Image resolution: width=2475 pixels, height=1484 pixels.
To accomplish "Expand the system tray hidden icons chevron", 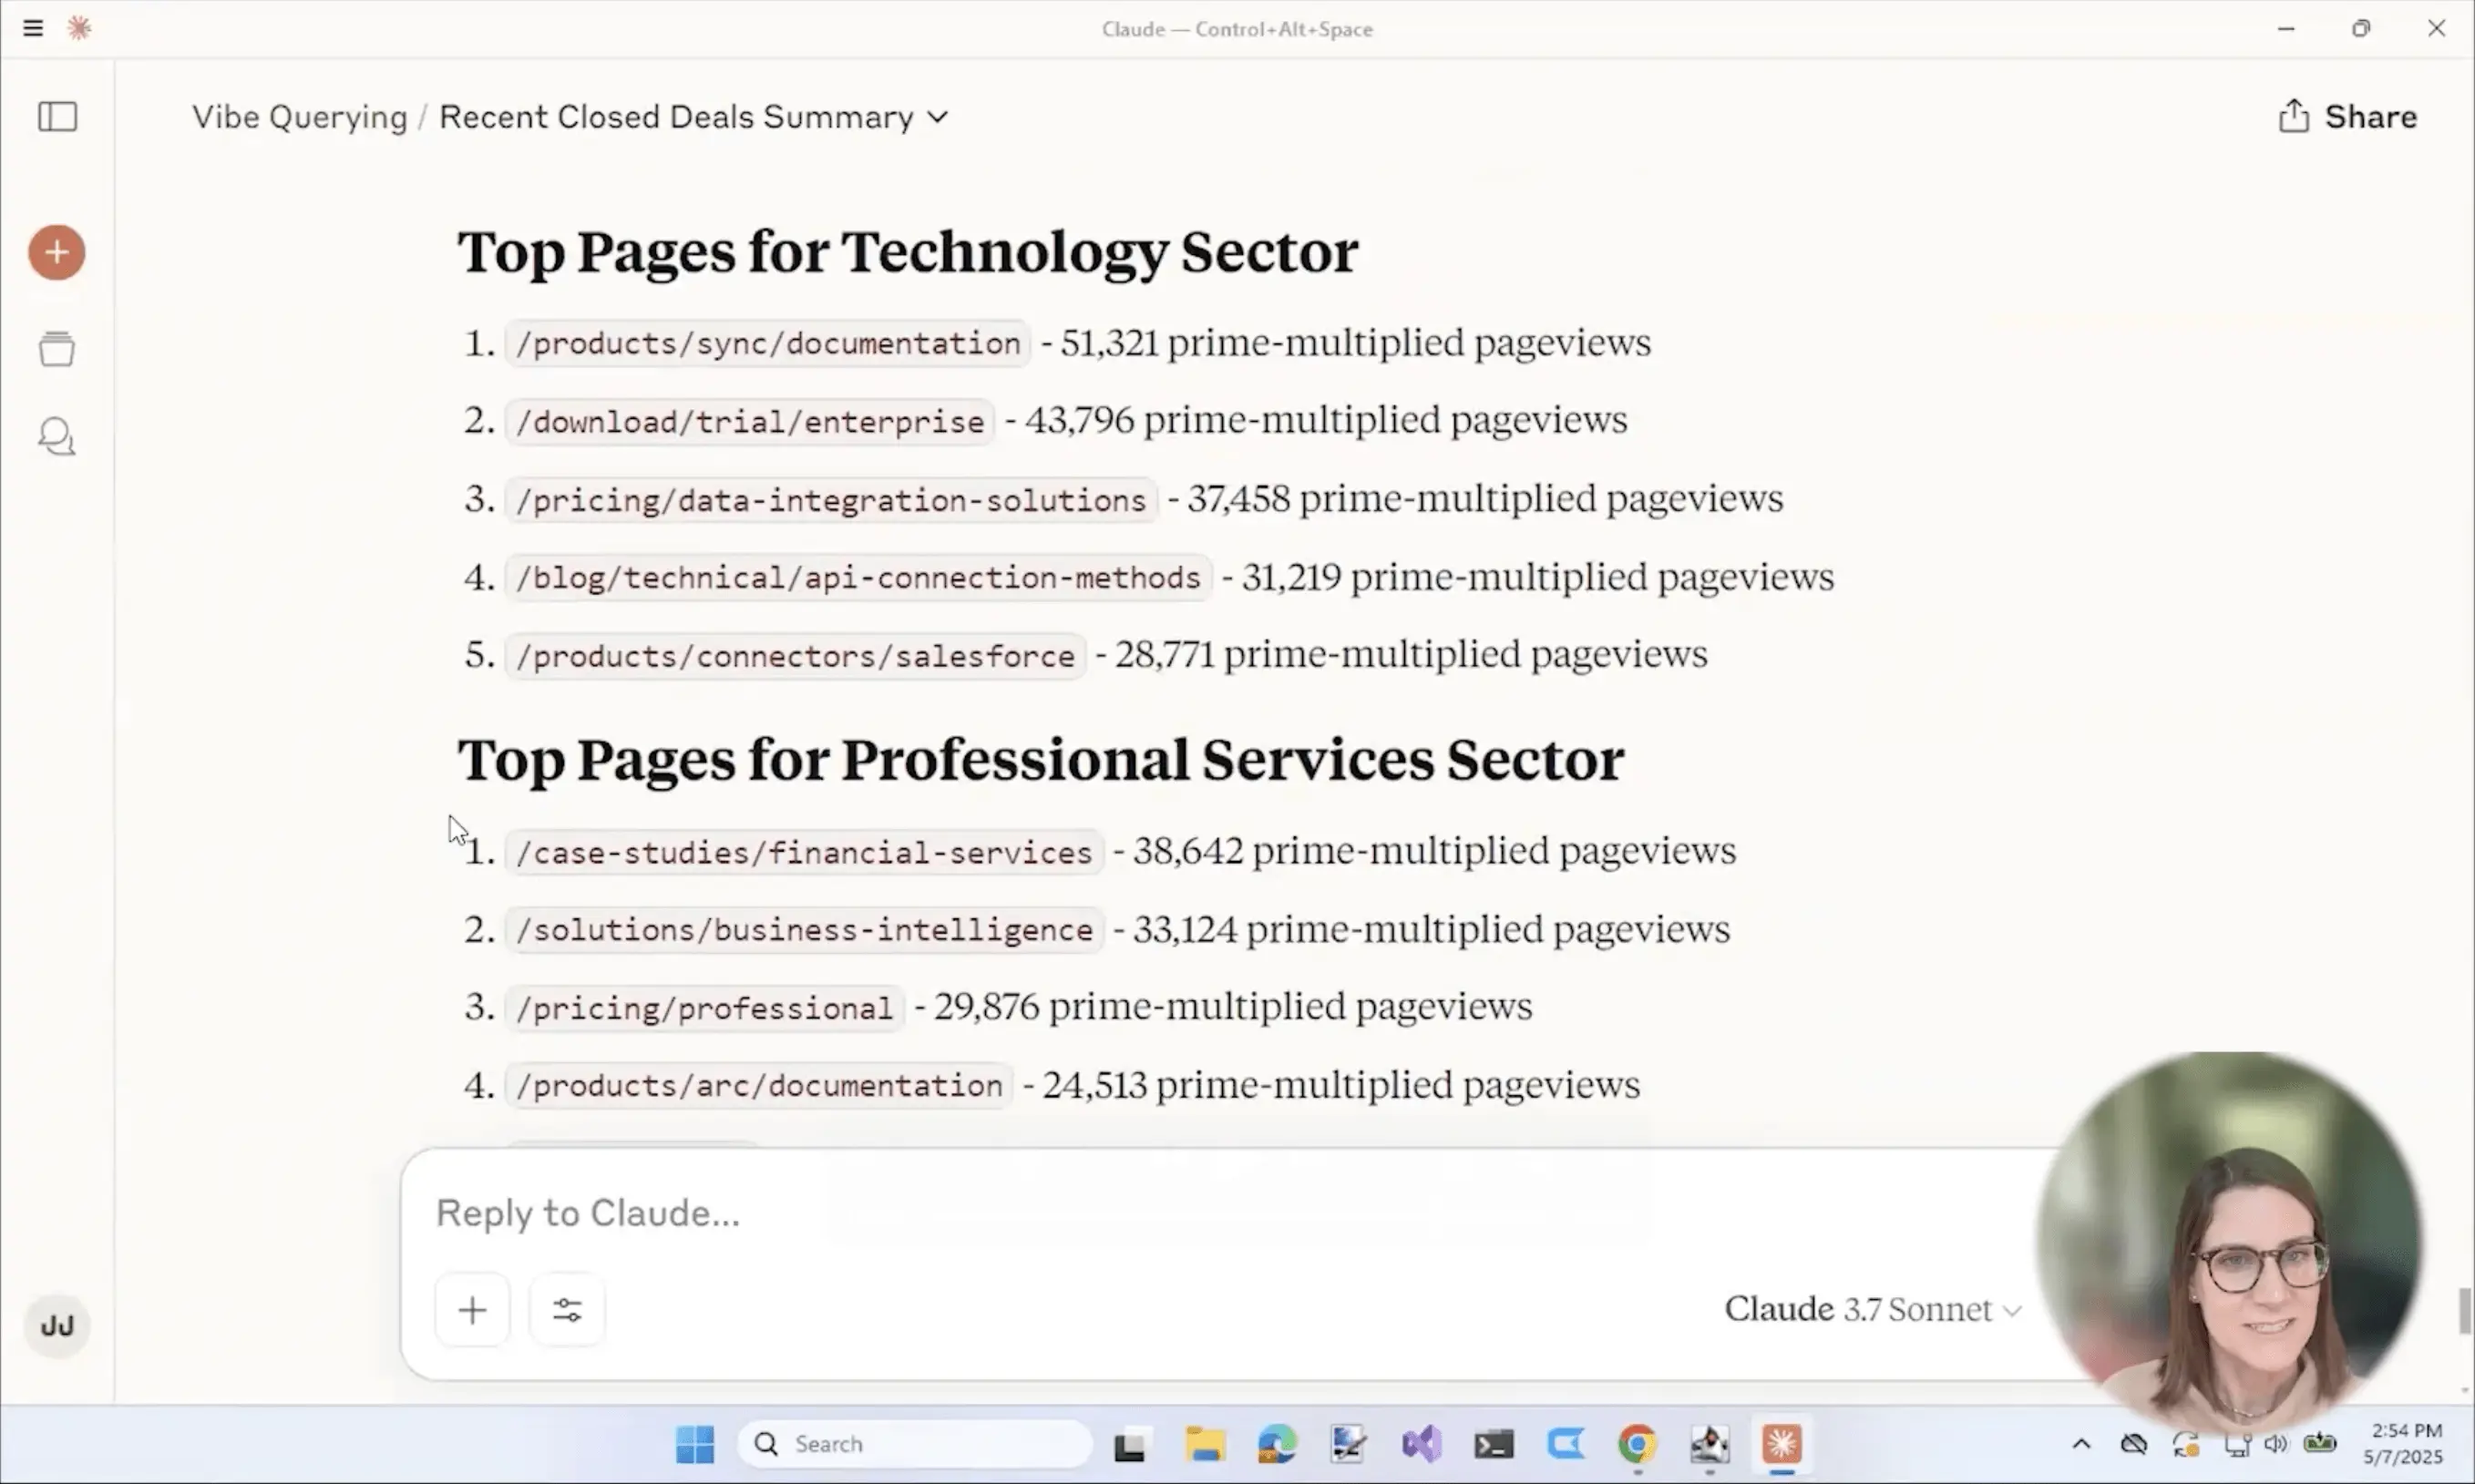I will point(2081,1444).
